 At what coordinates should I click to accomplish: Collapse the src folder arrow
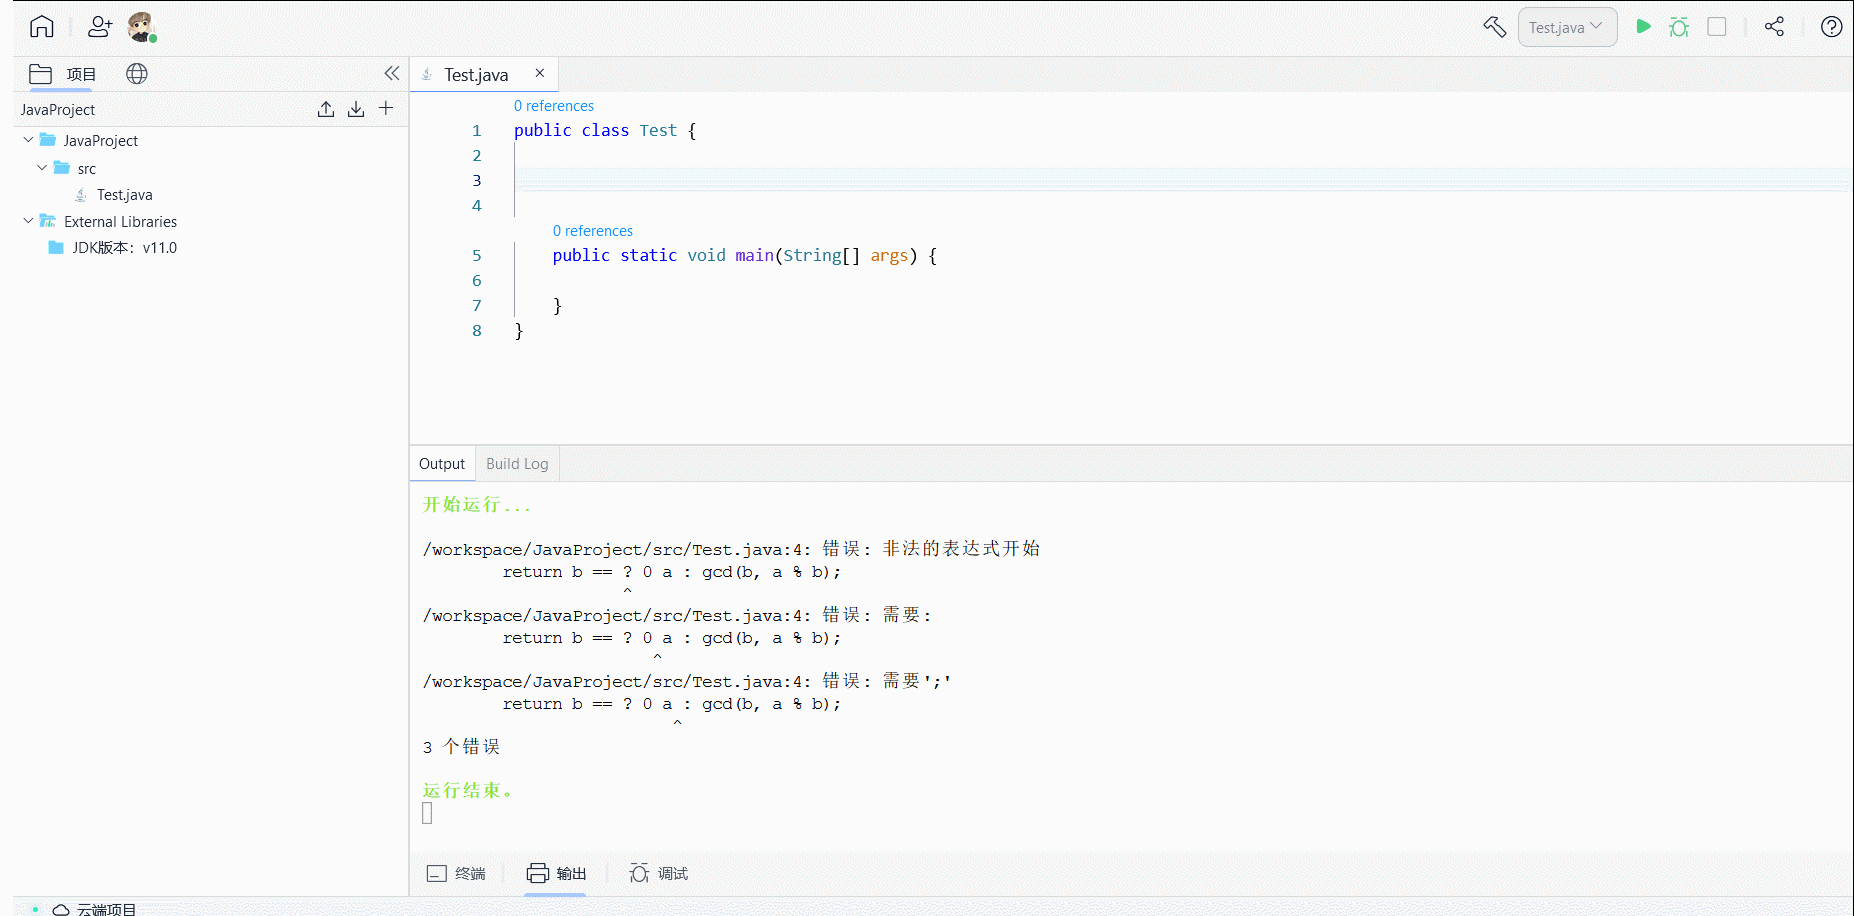coord(42,168)
